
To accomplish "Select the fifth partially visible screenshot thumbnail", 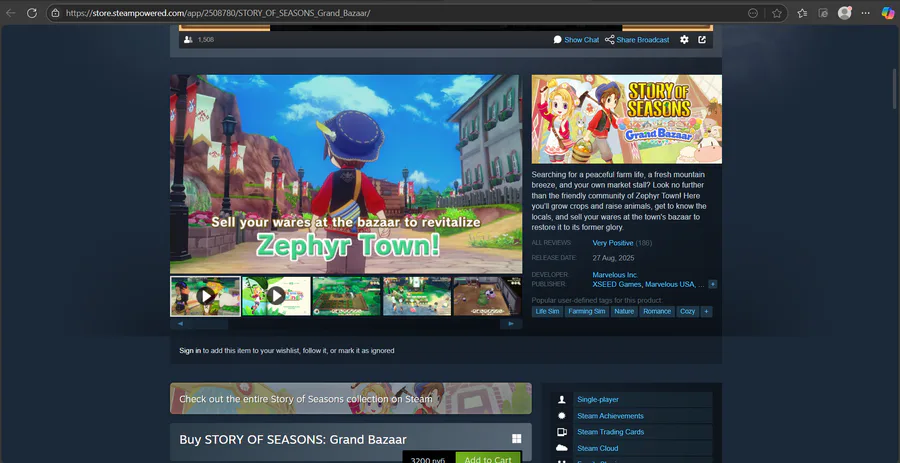I will pyautogui.click(x=487, y=296).
